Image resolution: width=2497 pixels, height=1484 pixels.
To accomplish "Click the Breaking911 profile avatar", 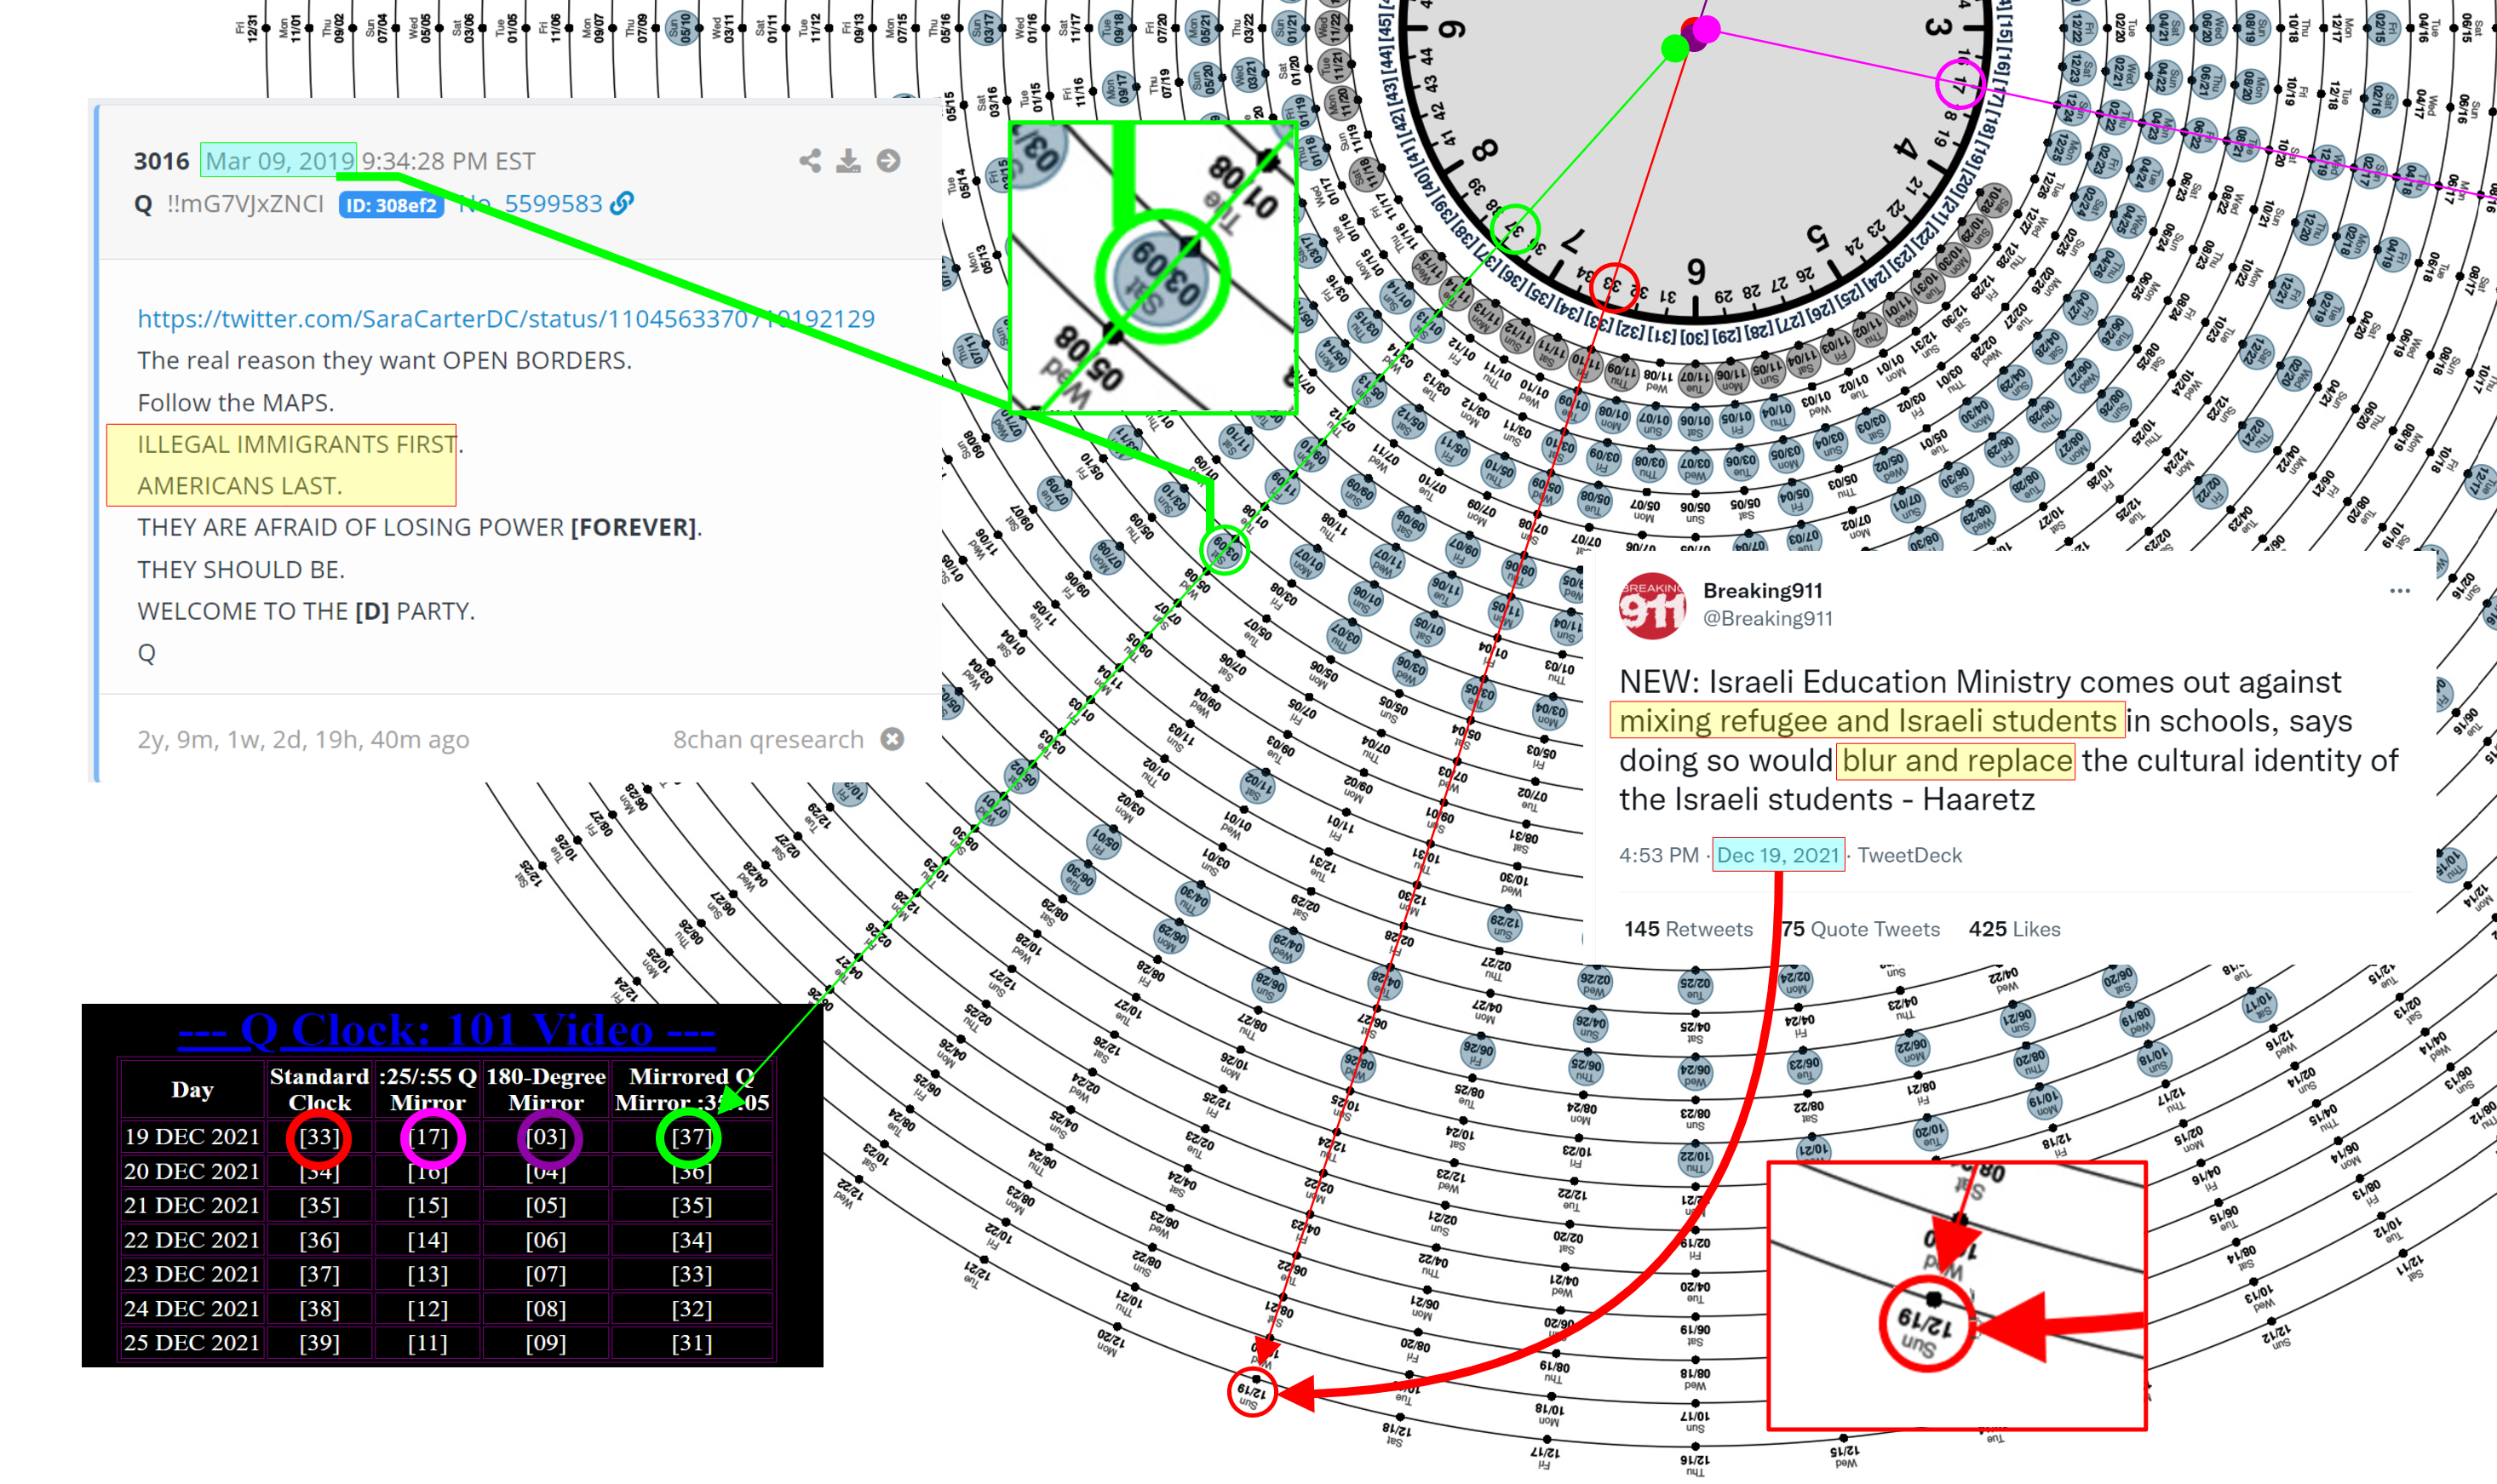I will [1652, 605].
